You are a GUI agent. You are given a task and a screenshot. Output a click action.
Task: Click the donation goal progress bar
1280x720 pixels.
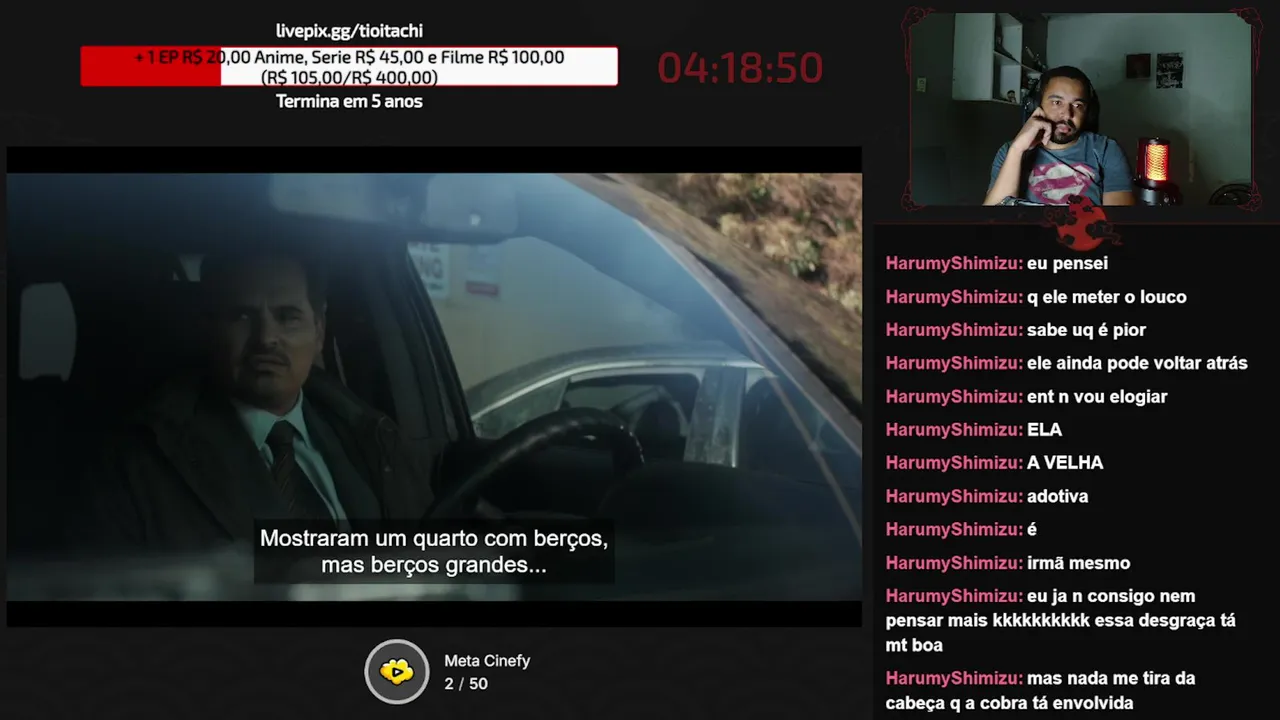pyautogui.click(x=349, y=66)
